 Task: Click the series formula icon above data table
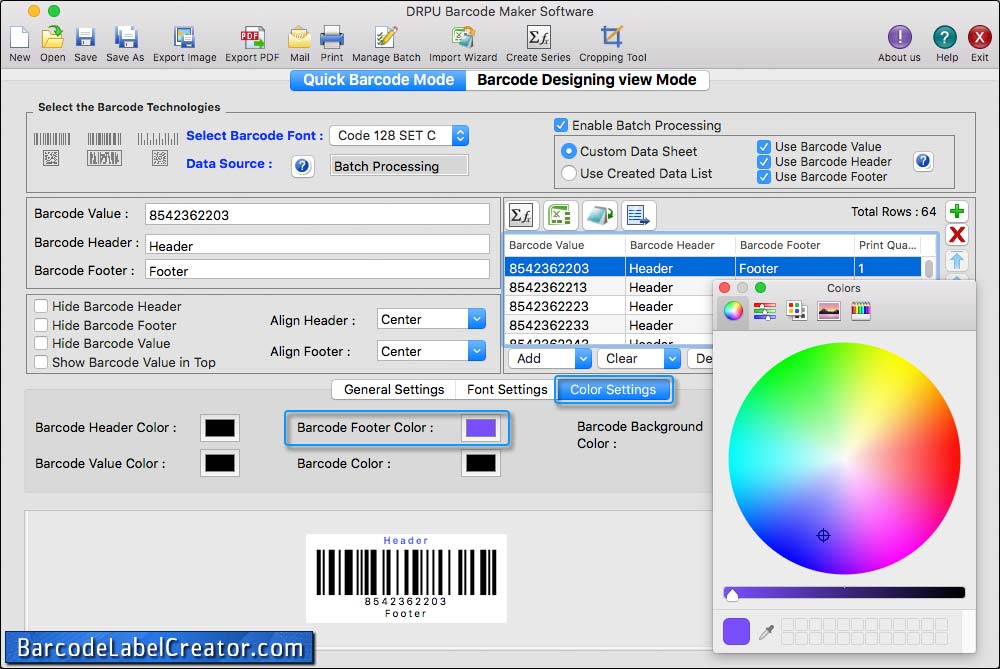pyautogui.click(x=522, y=216)
